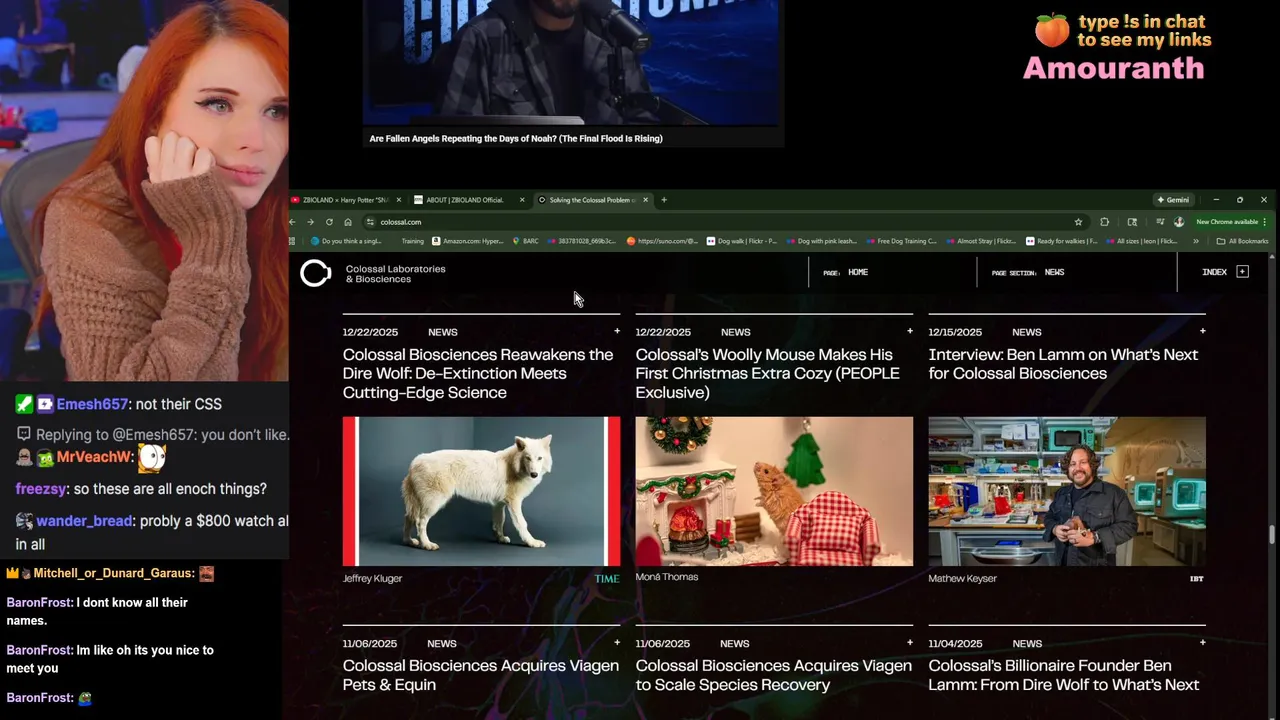The image size is (1280, 720).
Task: Open the Gemini button in Chrome
Action: (x=1173, y=200)
